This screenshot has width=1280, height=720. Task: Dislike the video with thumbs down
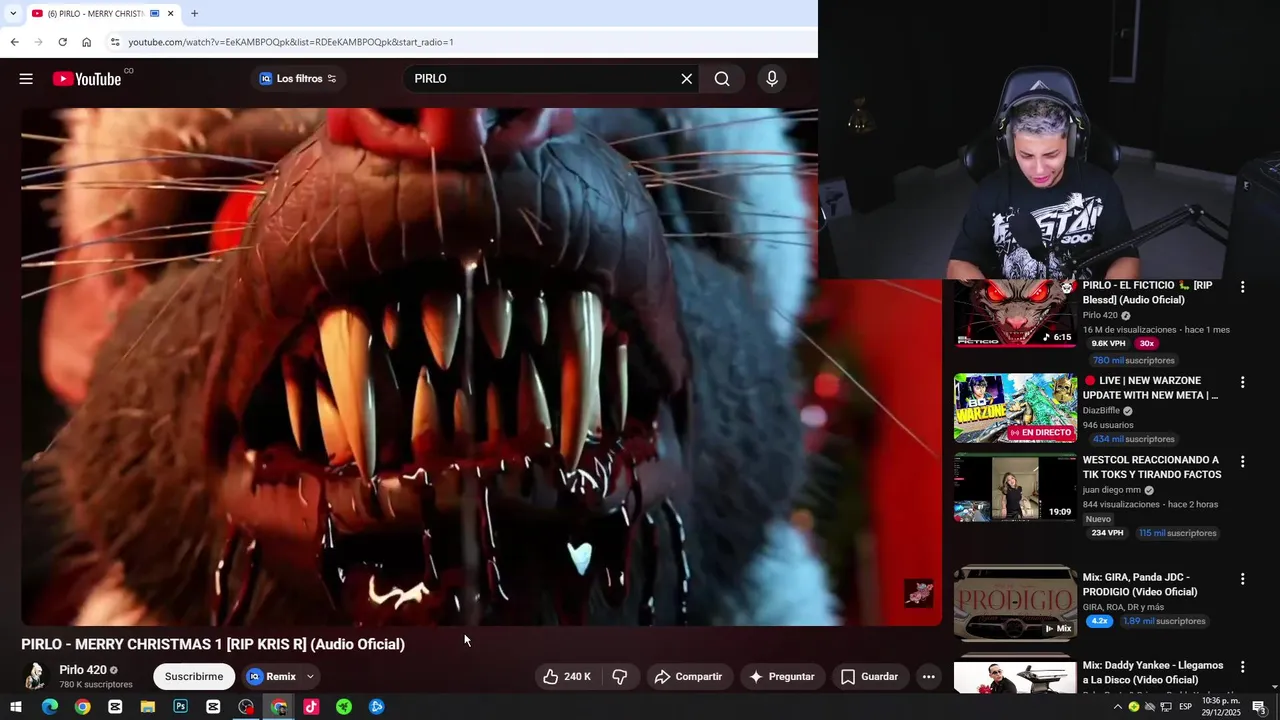620,677
